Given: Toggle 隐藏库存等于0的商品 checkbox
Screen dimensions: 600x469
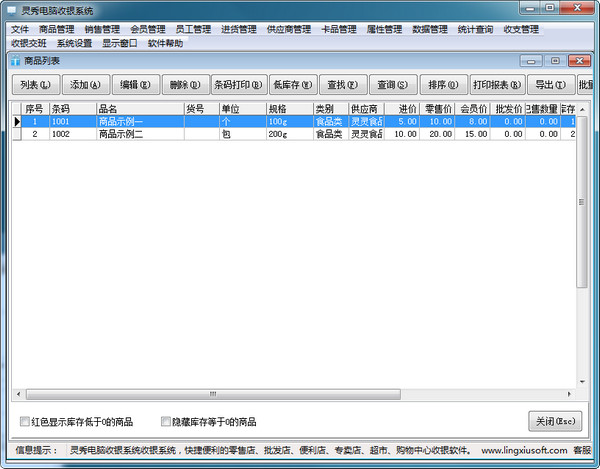Looking at the screenshot, I should click(166, 422).
